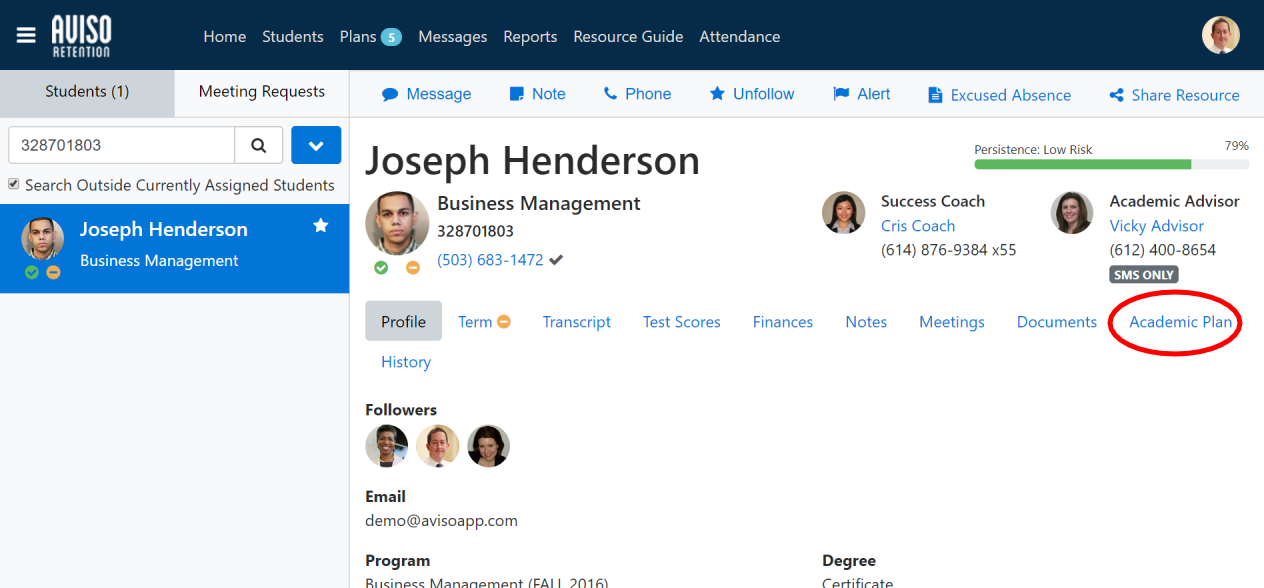1264x588 pixels.
Task: Click the Message speech bubble action
Action: (x=426, y=94)
